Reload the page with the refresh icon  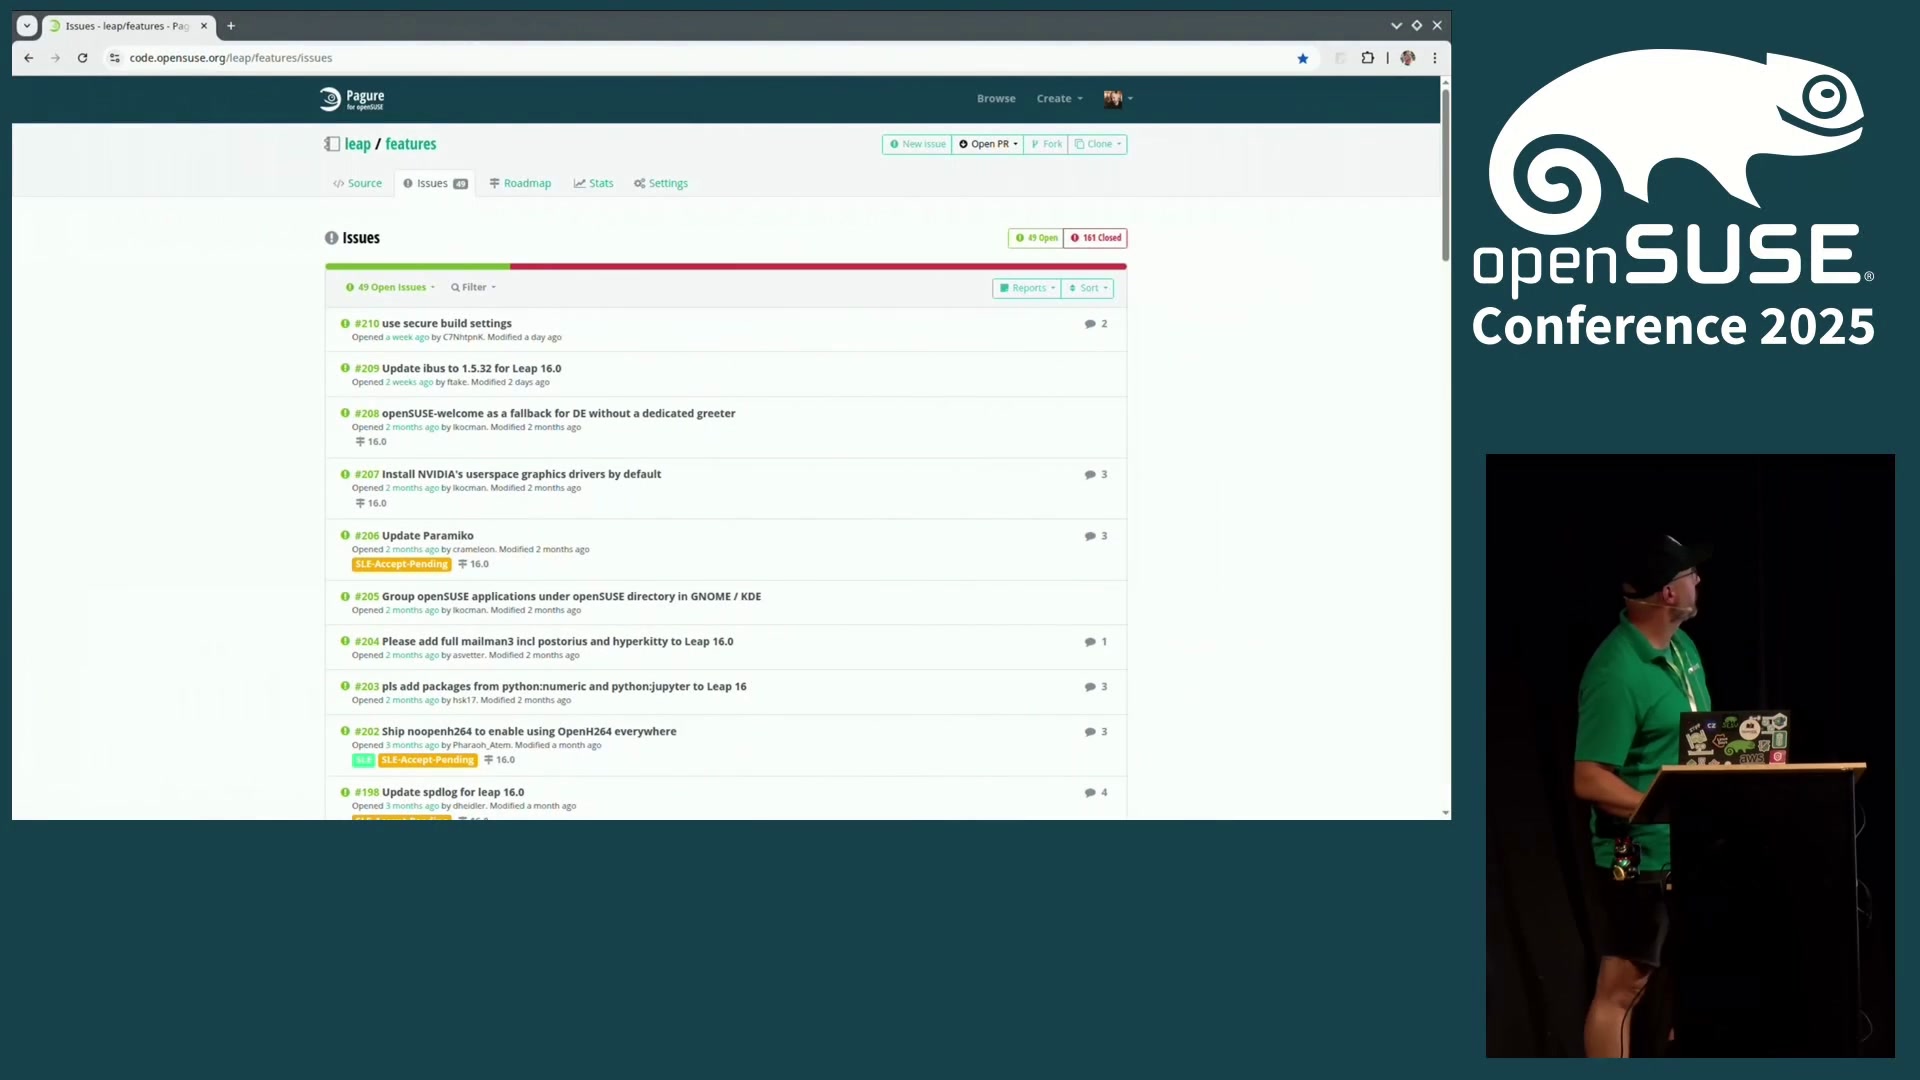83,58
